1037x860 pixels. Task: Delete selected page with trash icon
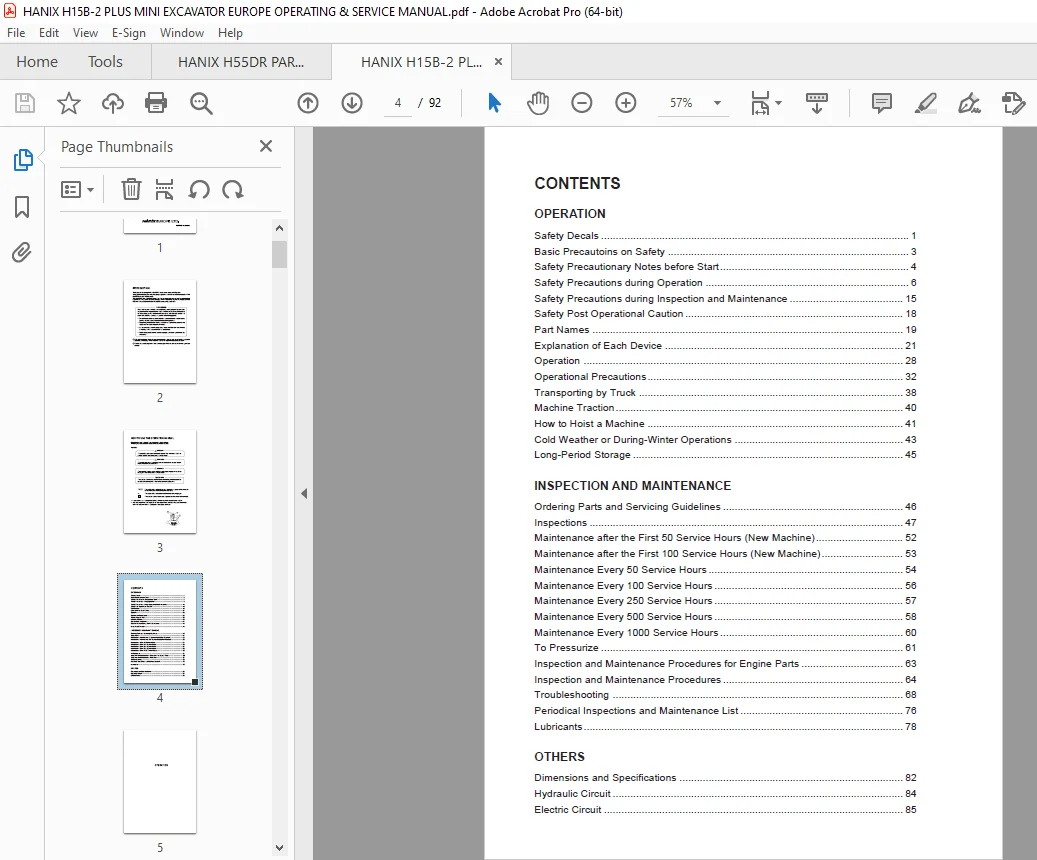[x=131, y=190]
